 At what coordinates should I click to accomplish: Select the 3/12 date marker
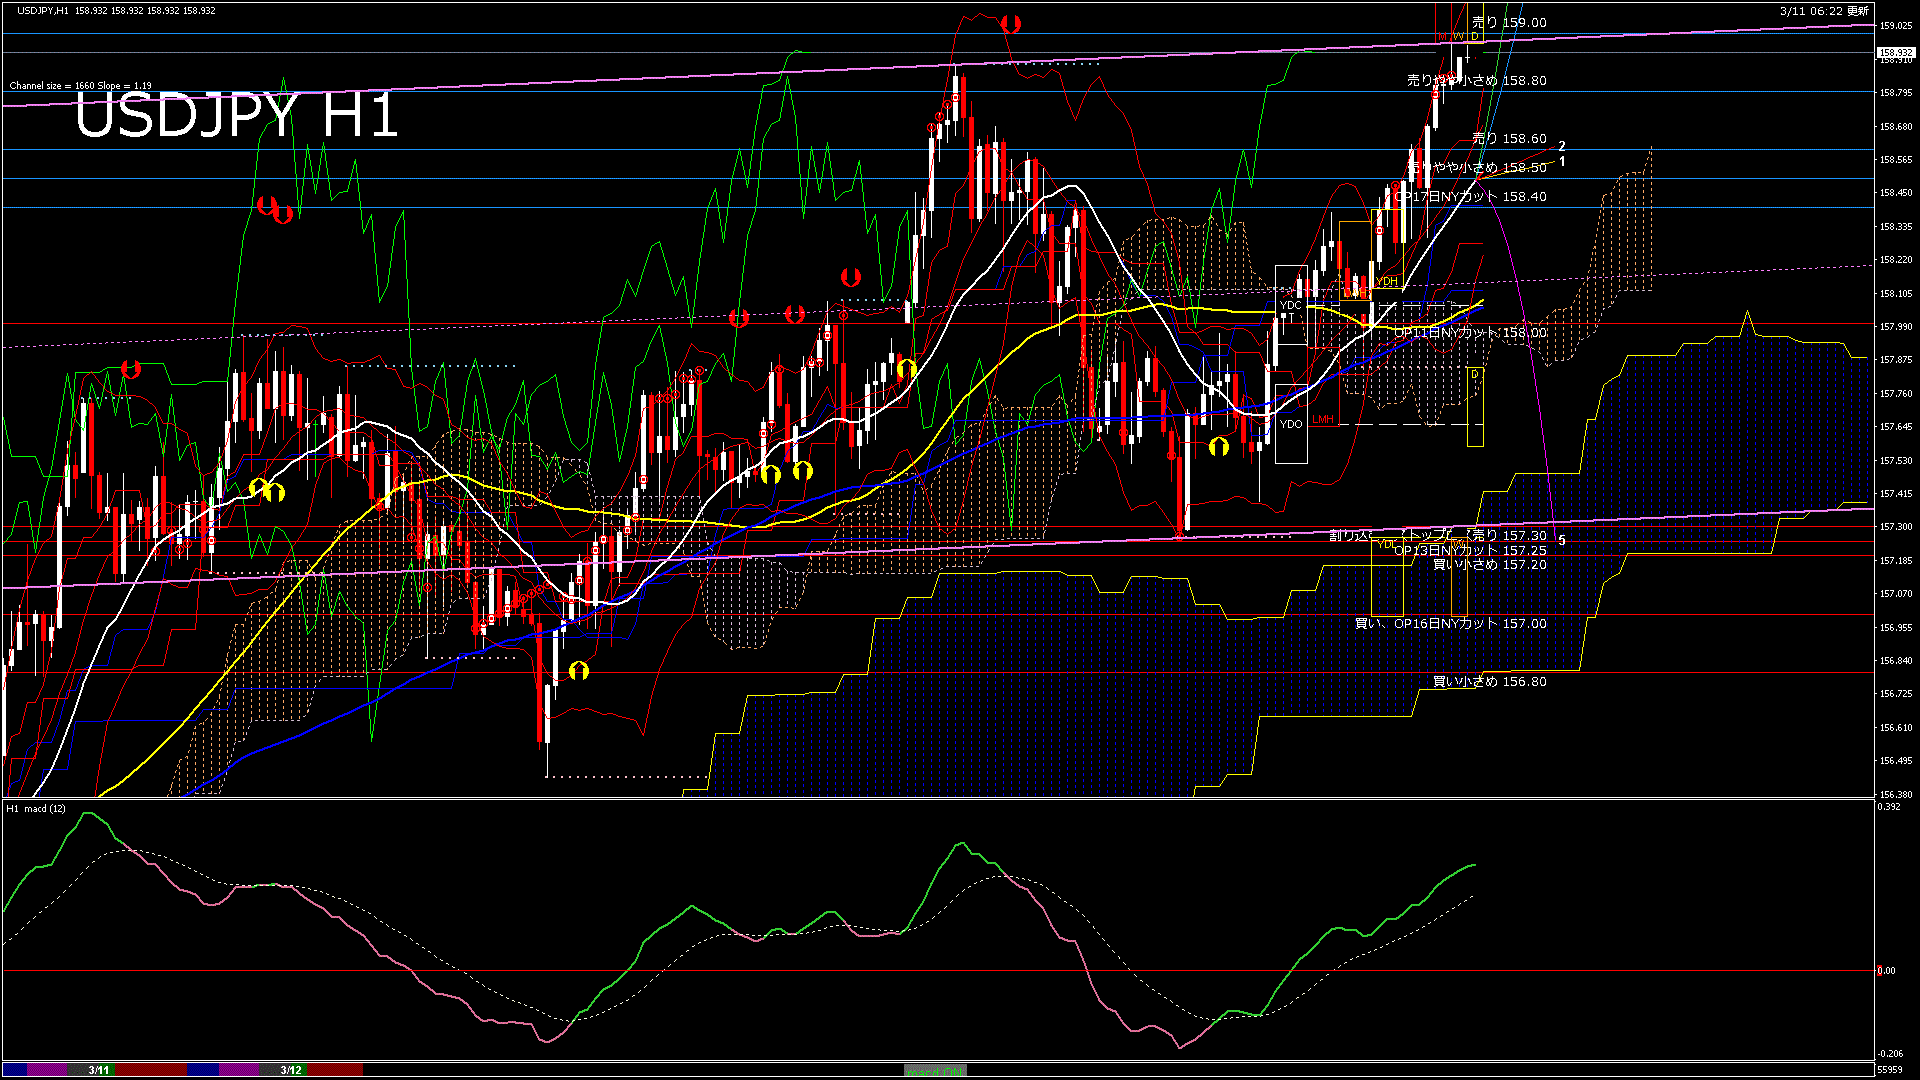coord(291,1070)
